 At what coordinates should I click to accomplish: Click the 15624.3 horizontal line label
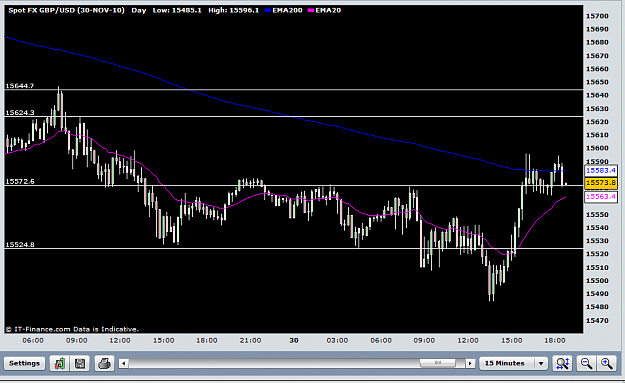(x=20, y=113)
